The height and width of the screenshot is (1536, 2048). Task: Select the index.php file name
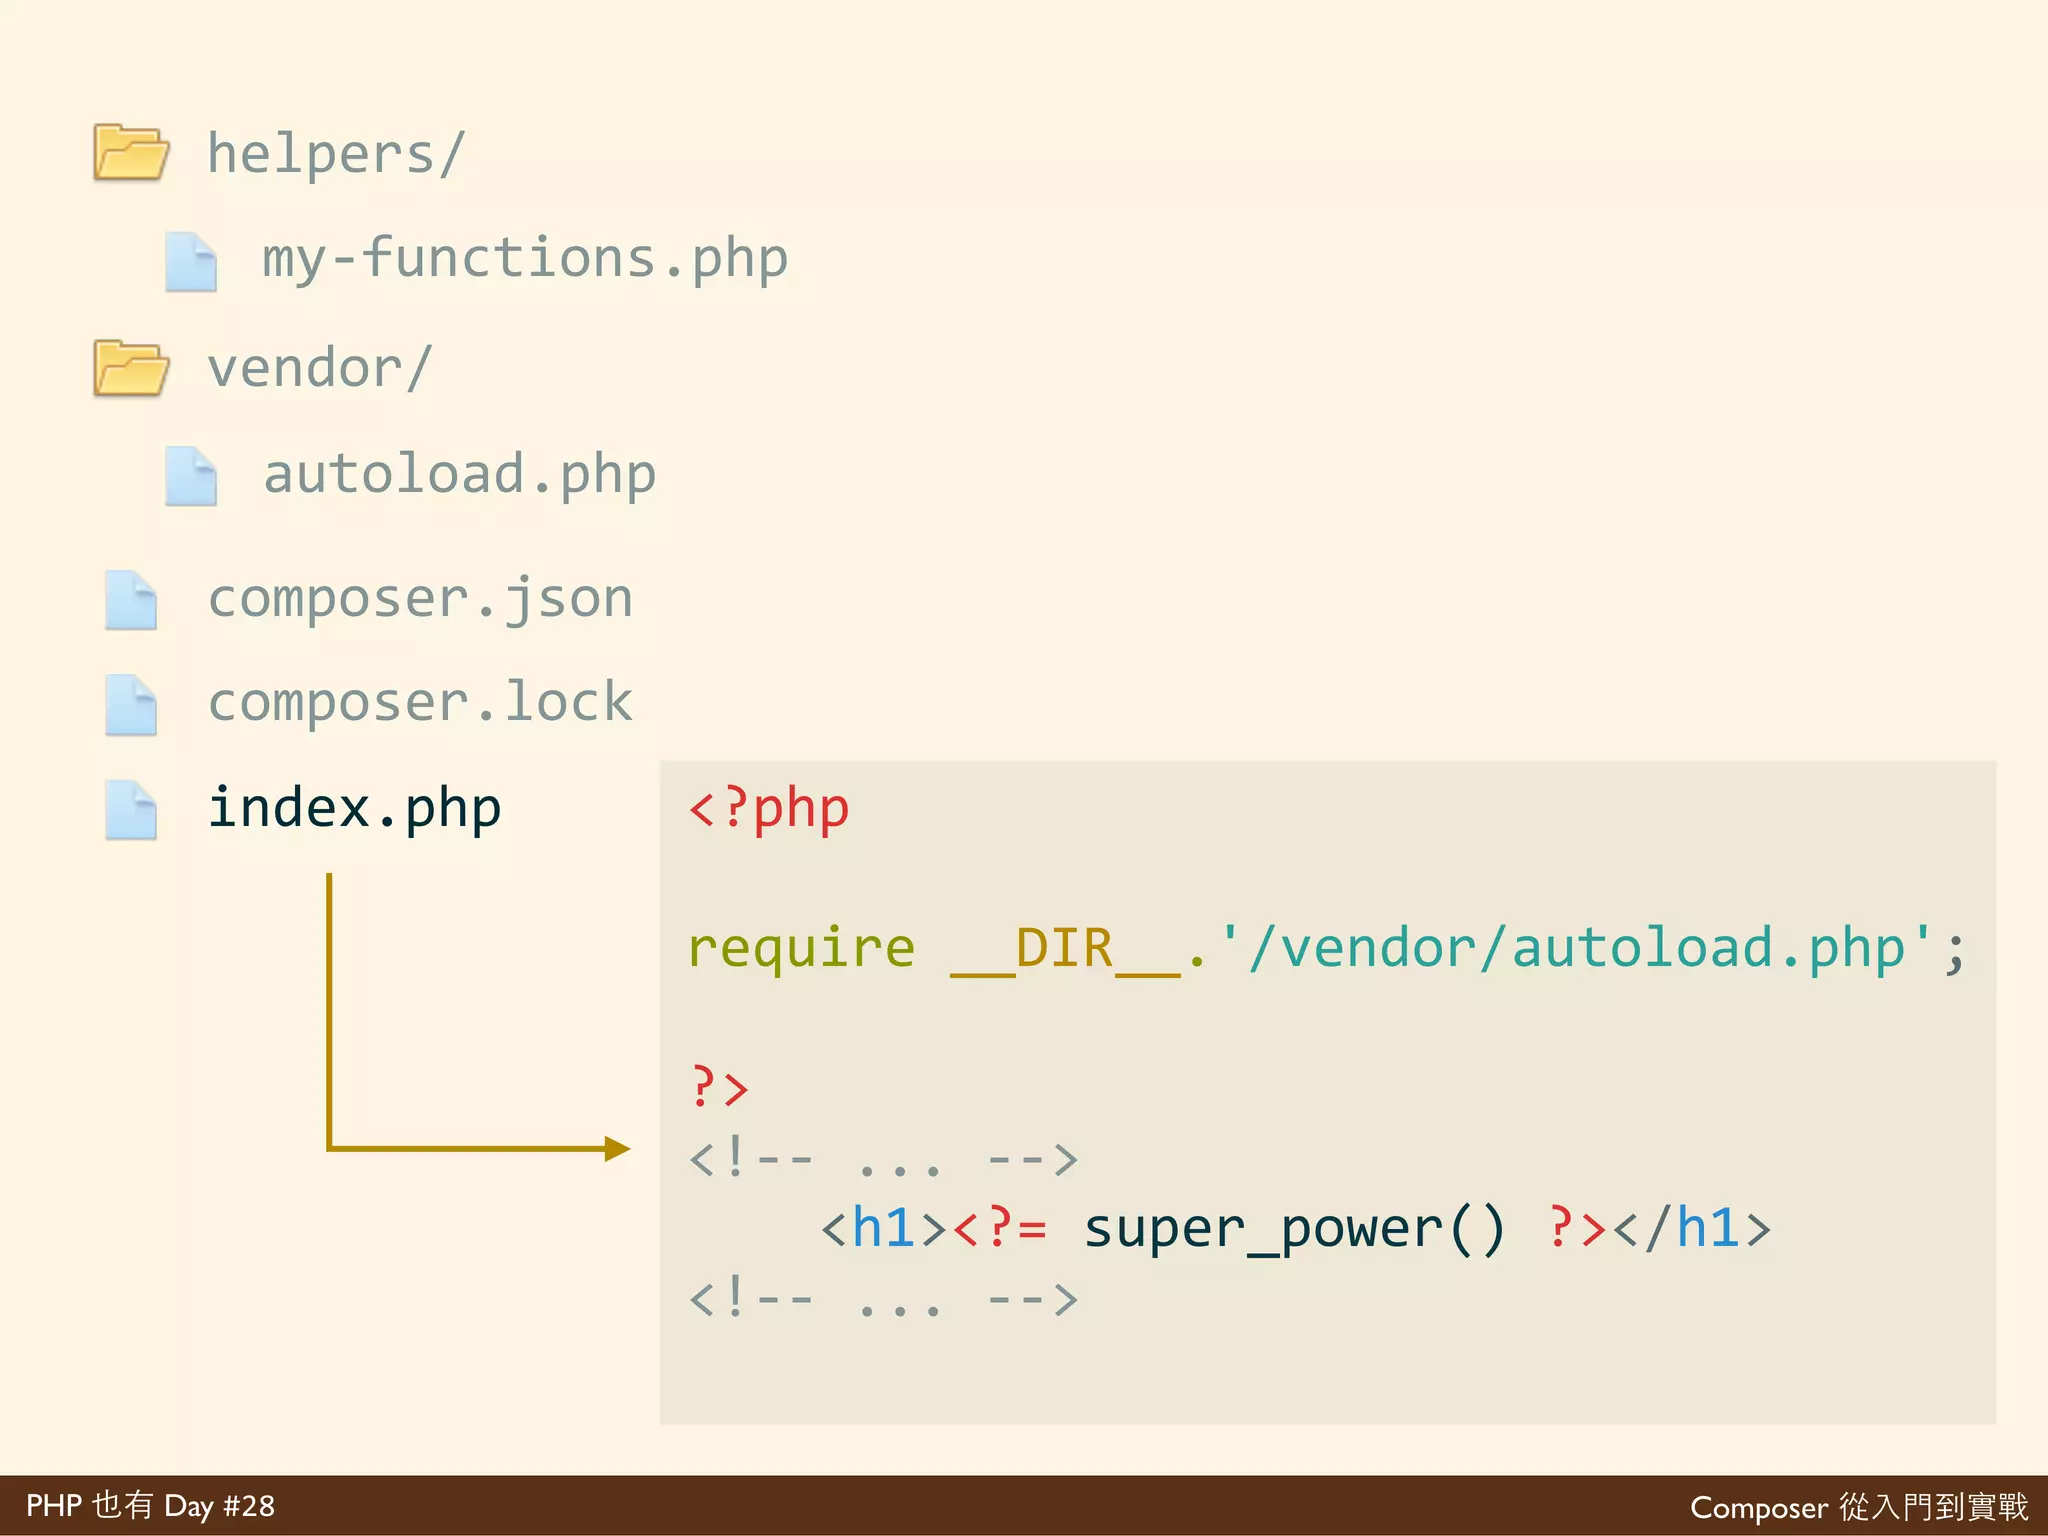click(x=354, y=808)
